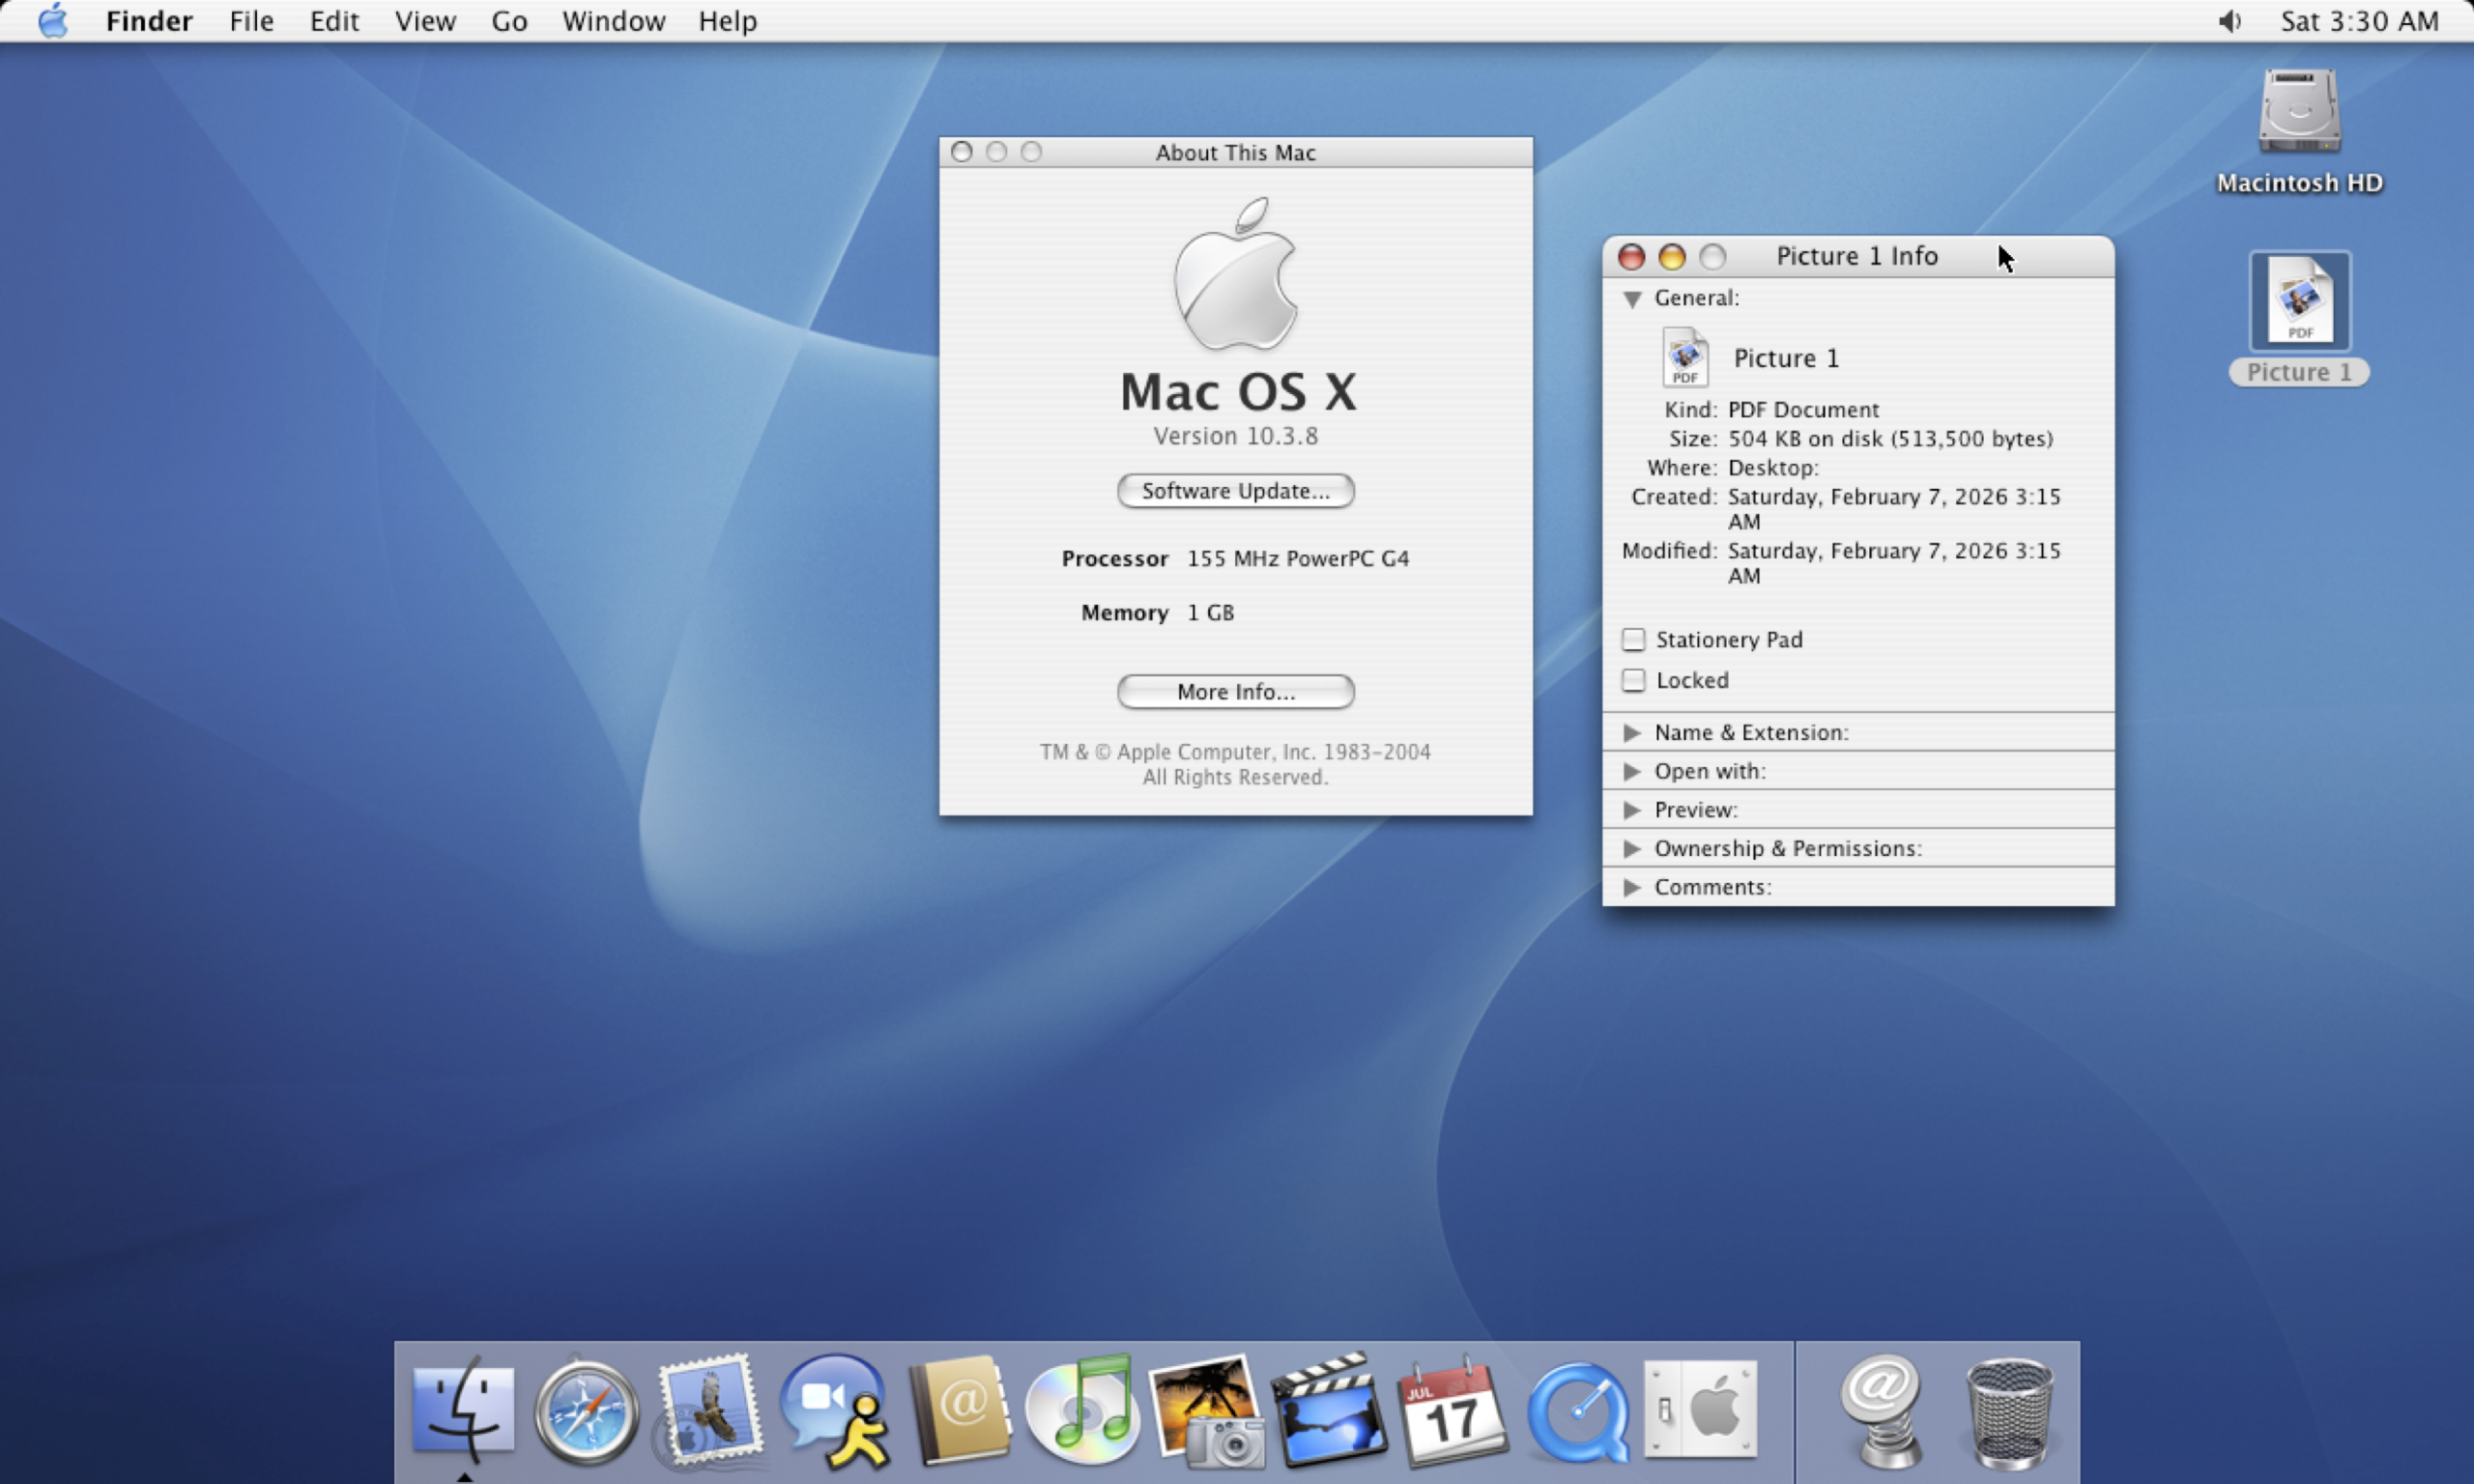Image resolution: width=2474 pixels, height=1484 pixels.
Task: Expand Ownership & Permissions section
Action: pyautogui.click(x=1632, y=848)
